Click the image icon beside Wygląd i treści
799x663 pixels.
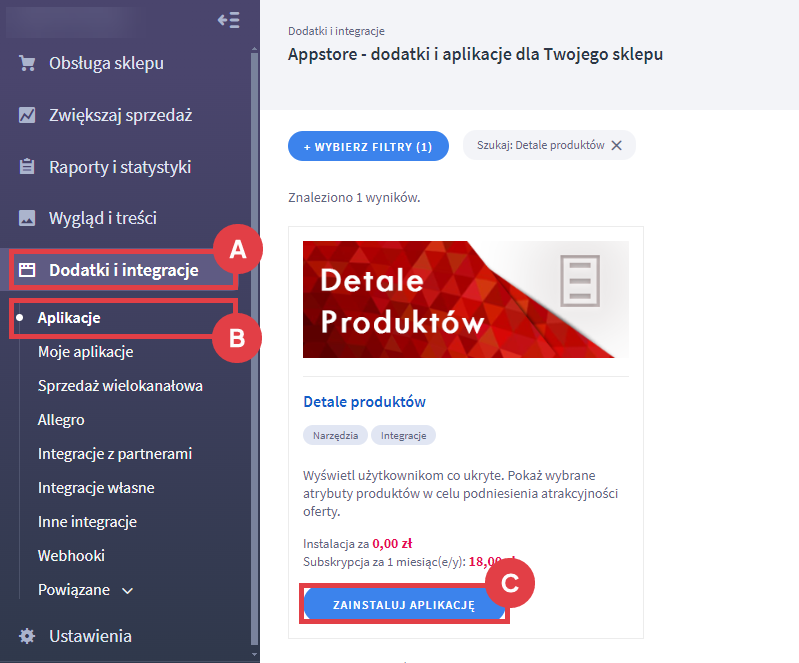pyautogui.click(x=27, y=218)
